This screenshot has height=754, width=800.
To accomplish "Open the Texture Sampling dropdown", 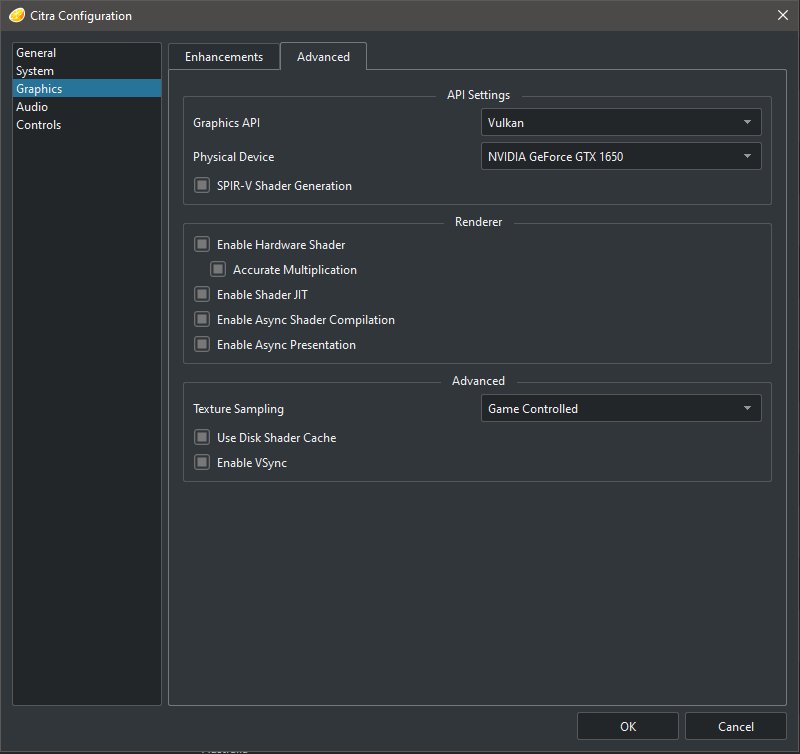I will pos(621,409).
